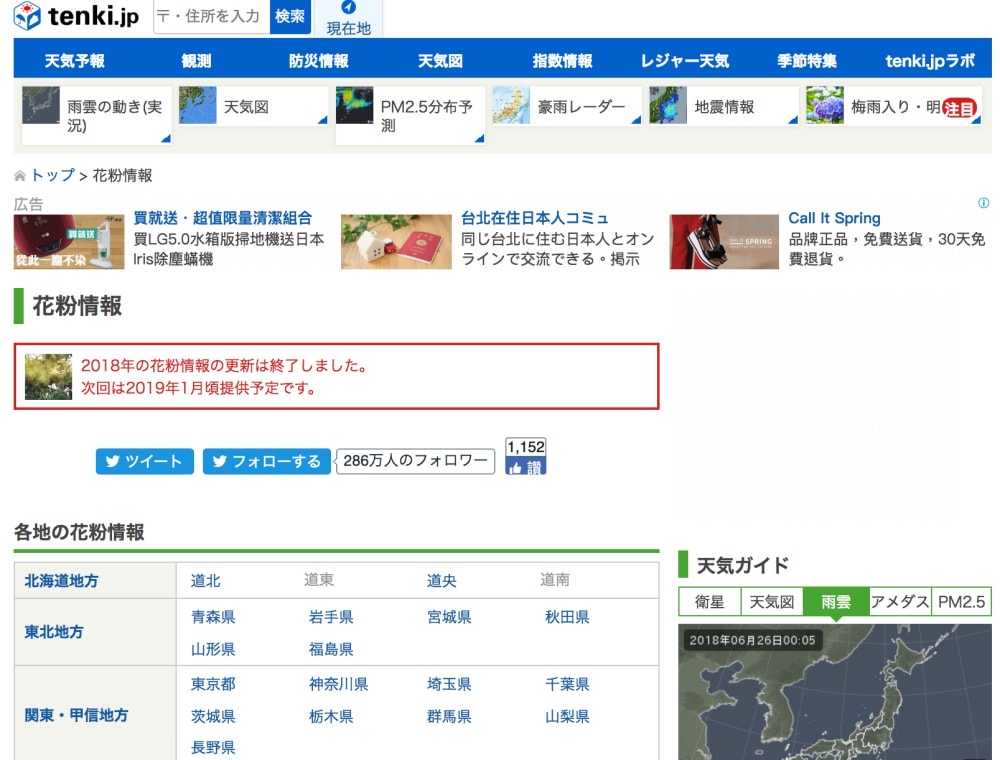This screenshot has width=1000, height=760.
Task: Click the フォローする button
Action: [x=266, y=461]
